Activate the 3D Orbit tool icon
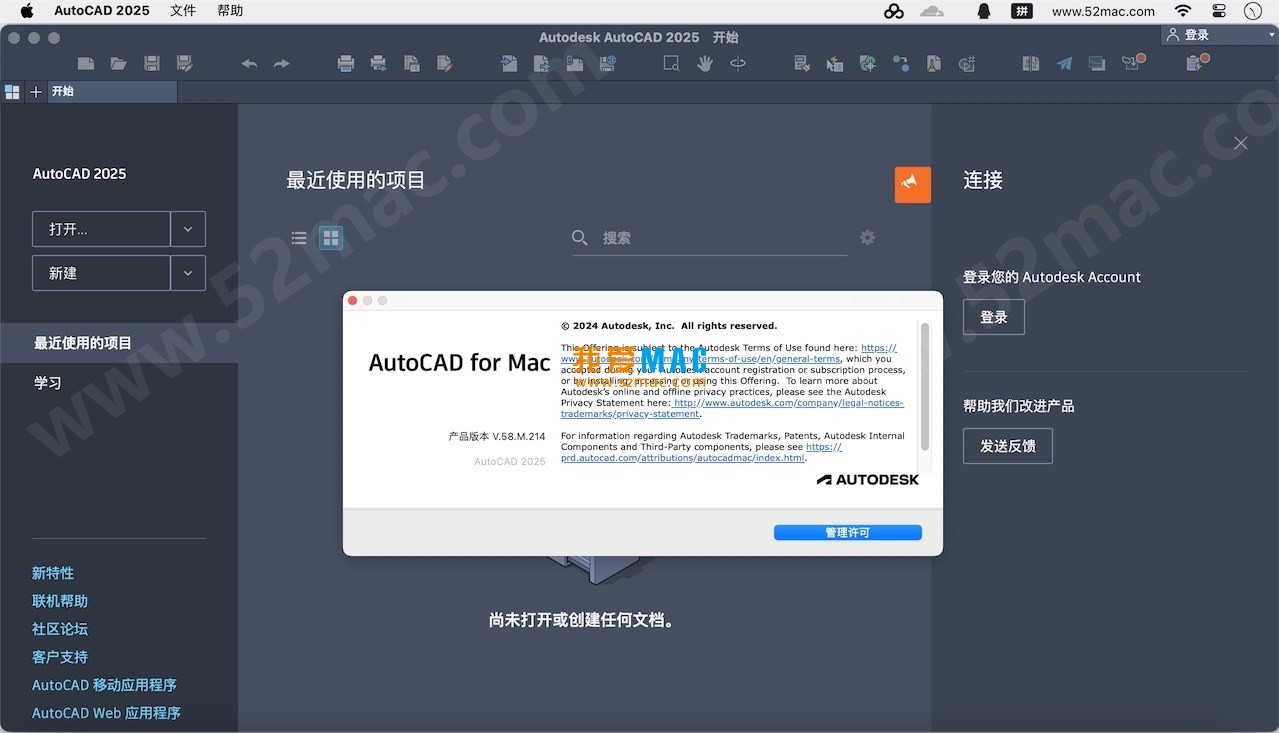The image size is (1279, 733). (x=737, y=62)
